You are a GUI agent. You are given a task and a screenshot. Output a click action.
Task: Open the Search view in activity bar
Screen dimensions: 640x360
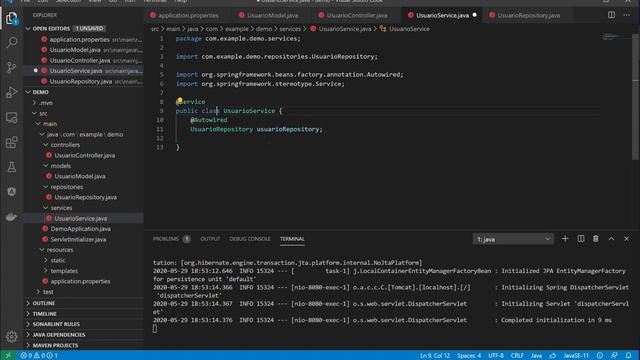tap(11, 42)
